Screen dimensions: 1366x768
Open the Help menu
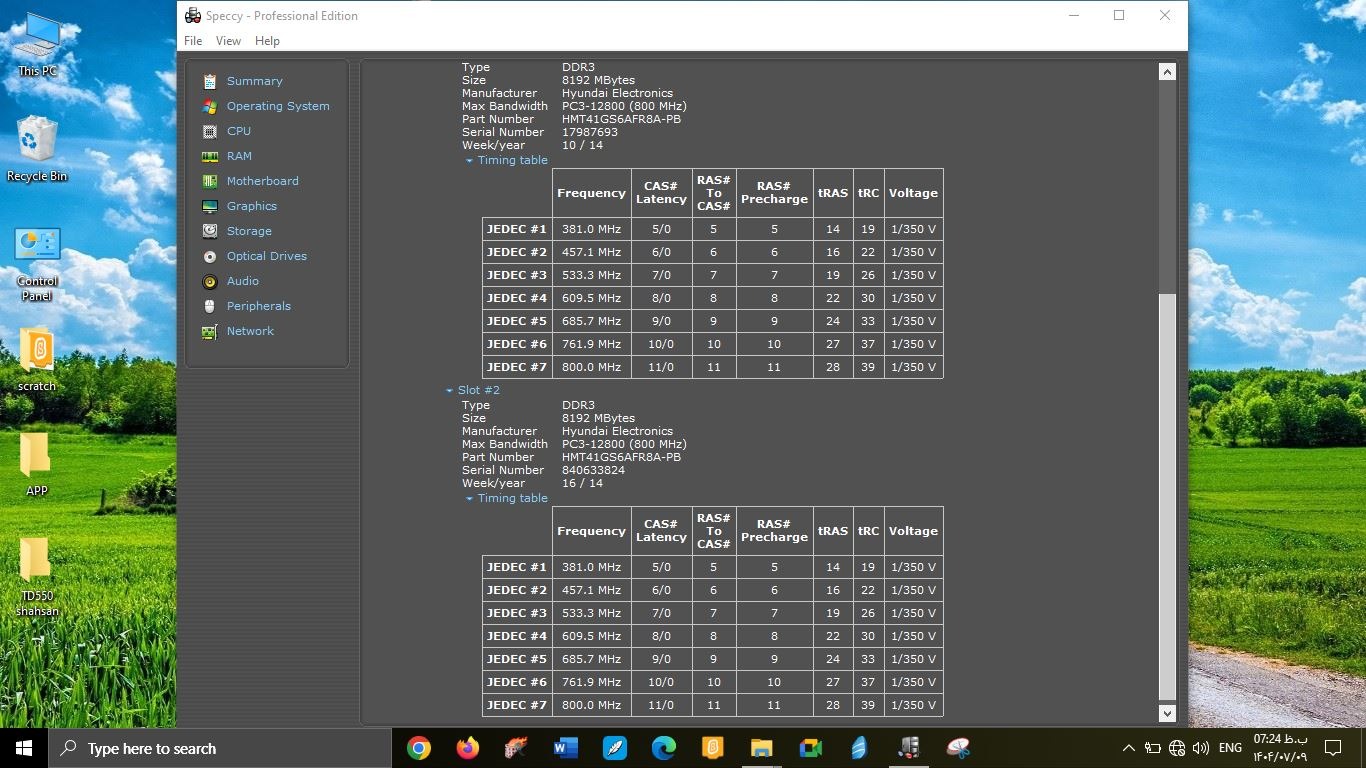point(267,41)
